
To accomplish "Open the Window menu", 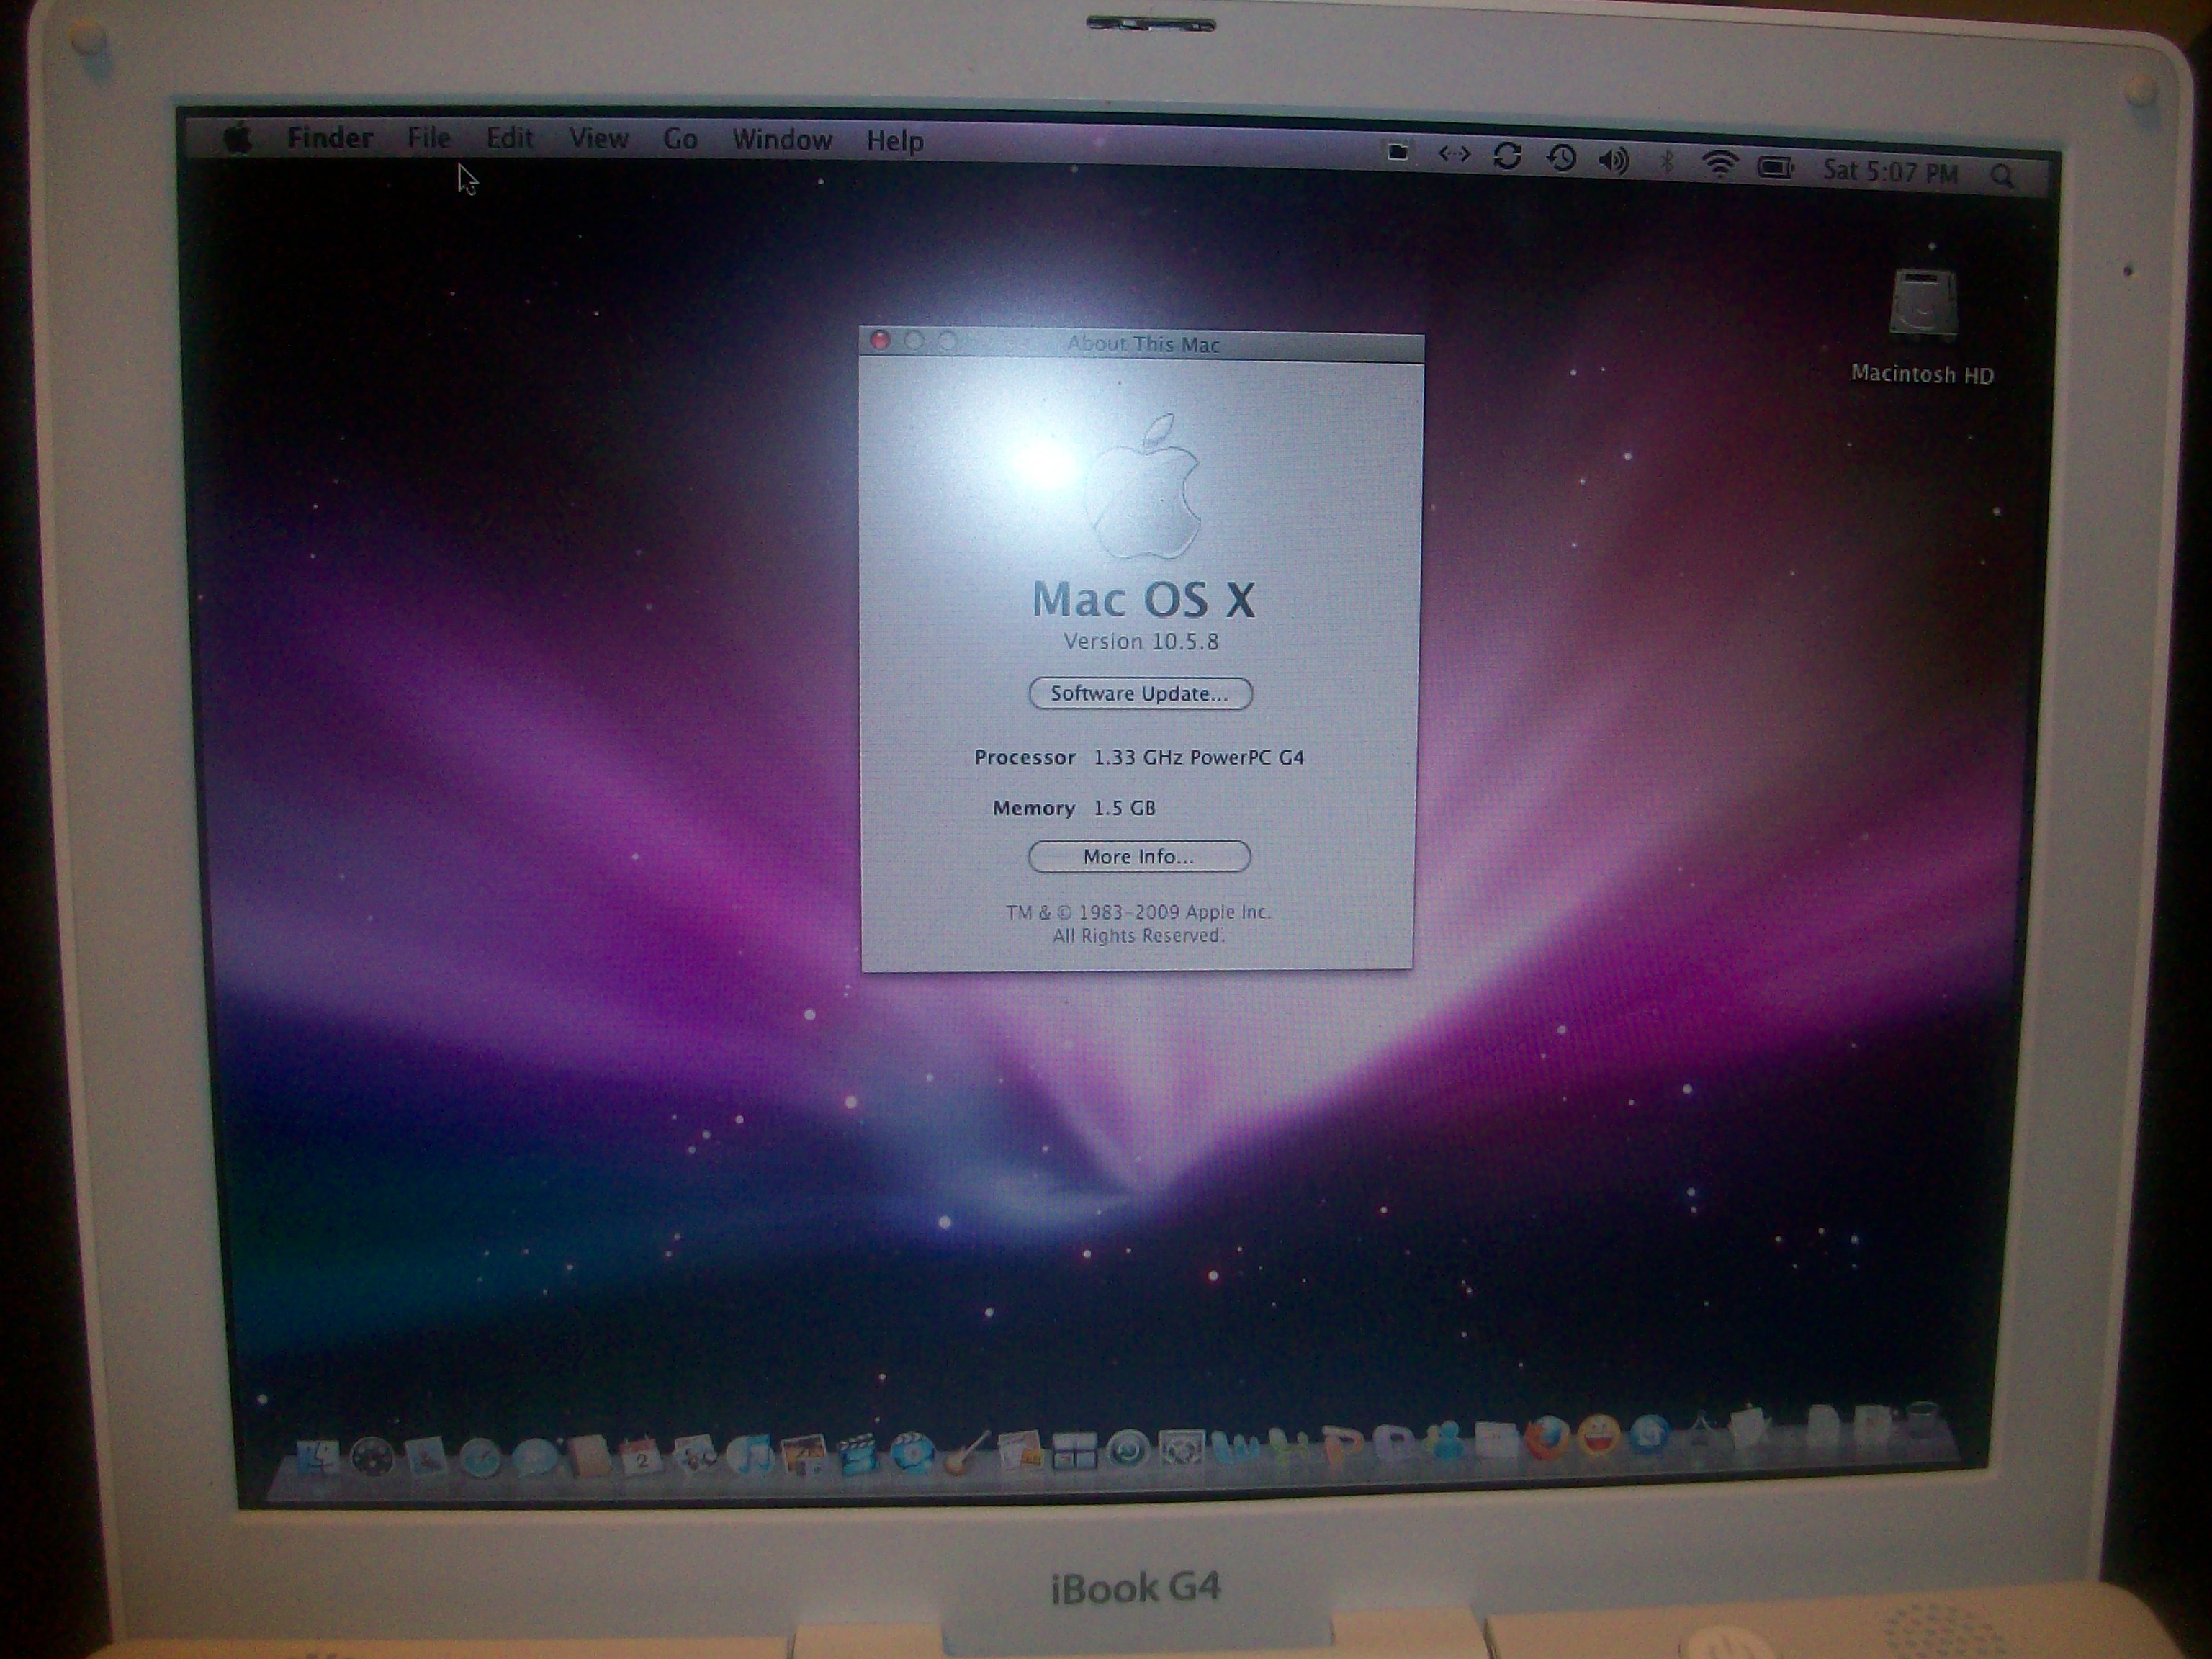I will click(x=782, y=140).
